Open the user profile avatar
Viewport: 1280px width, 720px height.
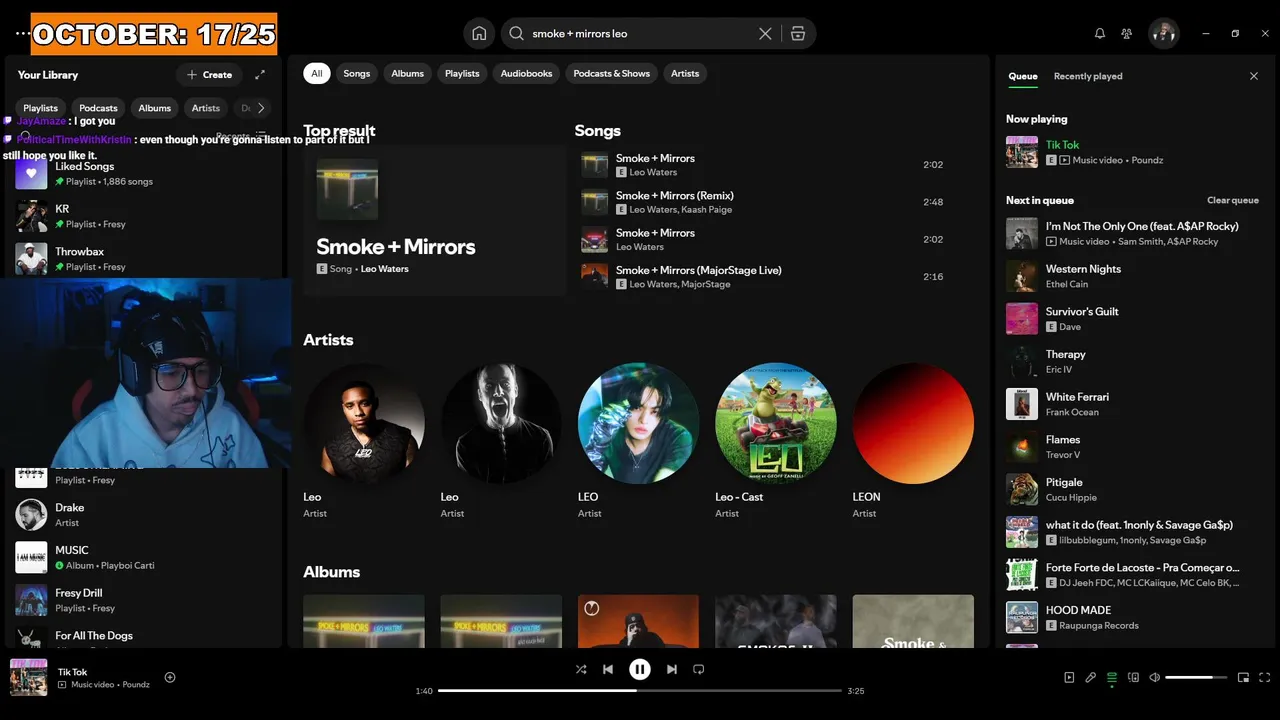pos(1163,33)
